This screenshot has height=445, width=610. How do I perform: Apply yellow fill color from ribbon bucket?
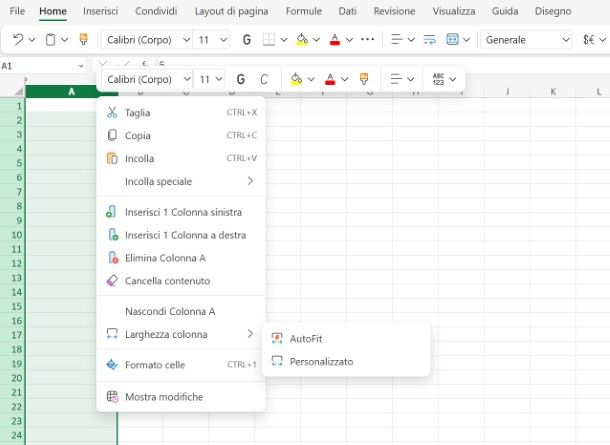click(302, 40)
